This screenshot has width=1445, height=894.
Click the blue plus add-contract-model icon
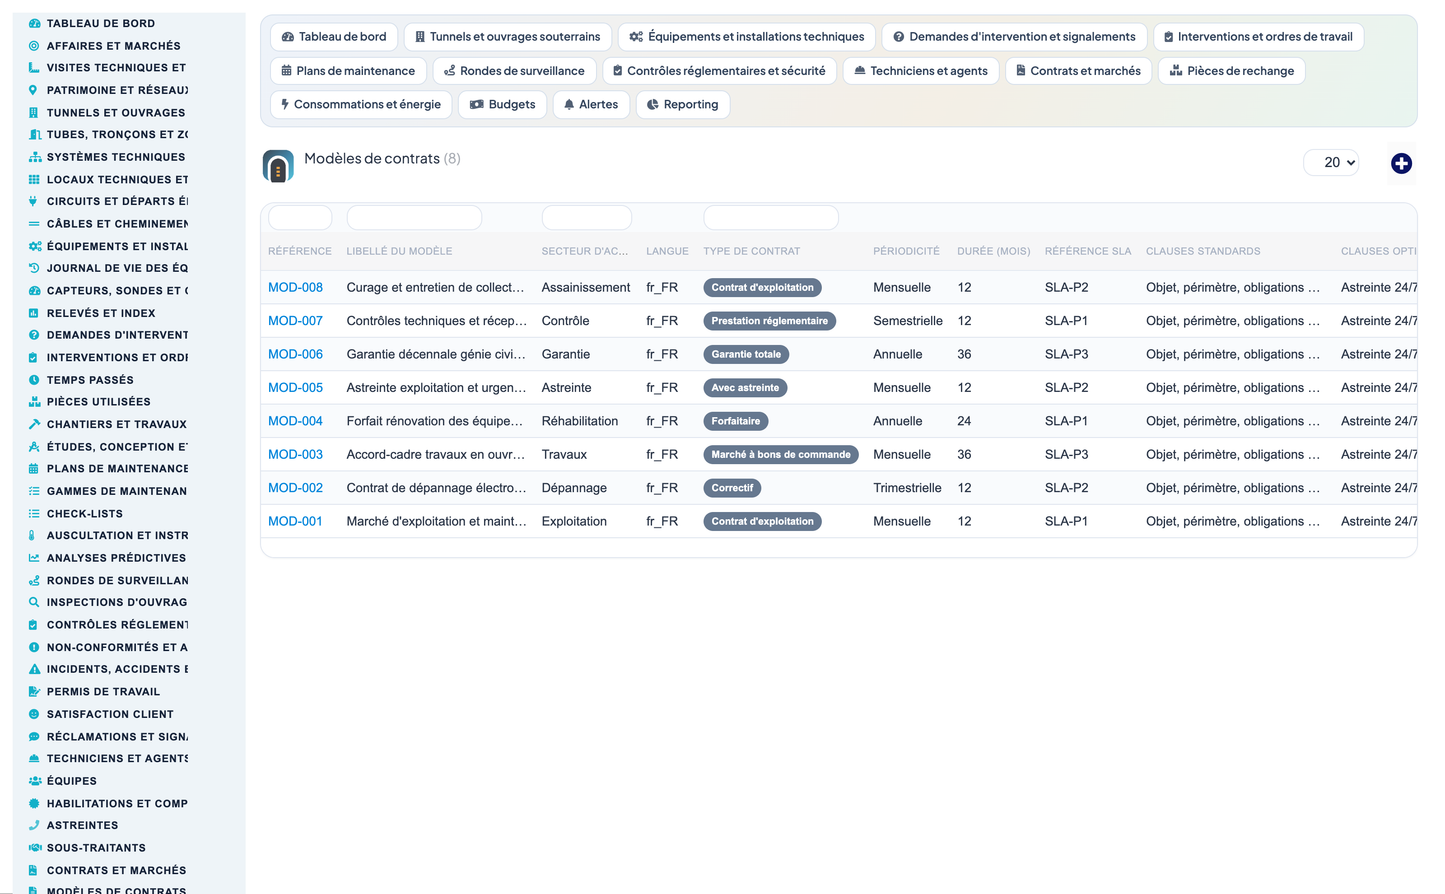(x=1401, y=163)
